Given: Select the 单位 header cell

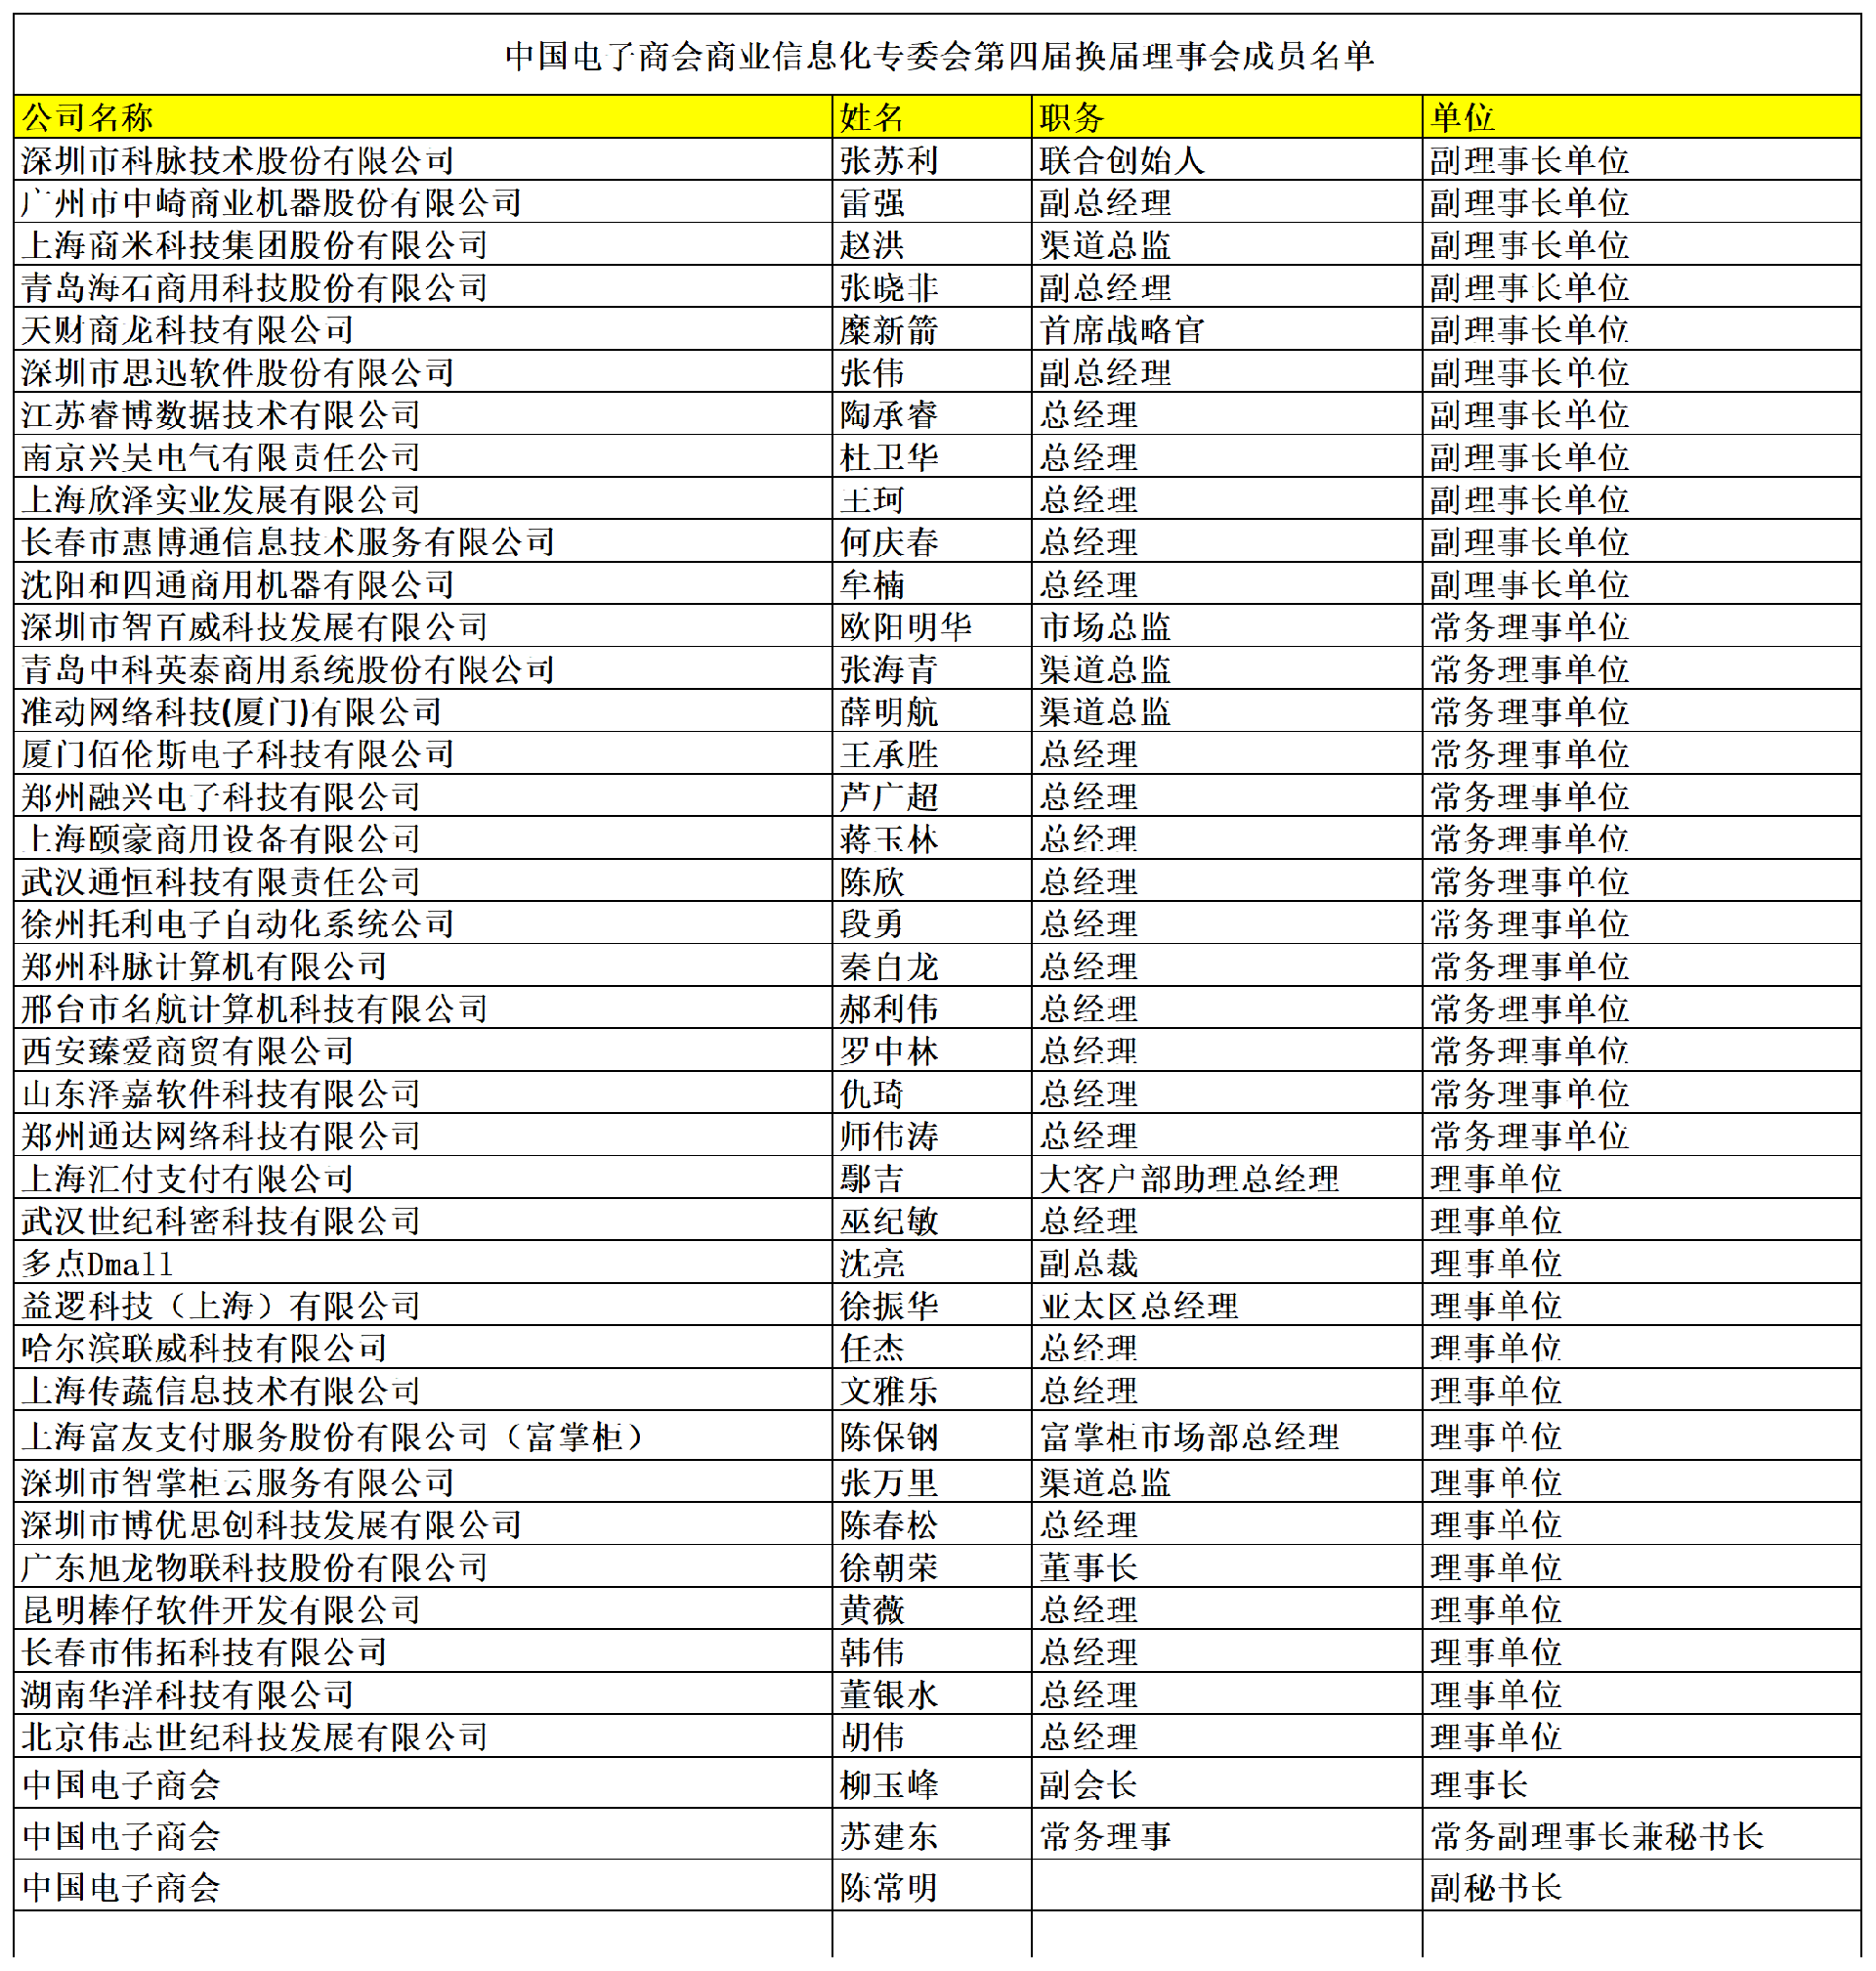Looking at the screenshot, I should click(1642, 117).
